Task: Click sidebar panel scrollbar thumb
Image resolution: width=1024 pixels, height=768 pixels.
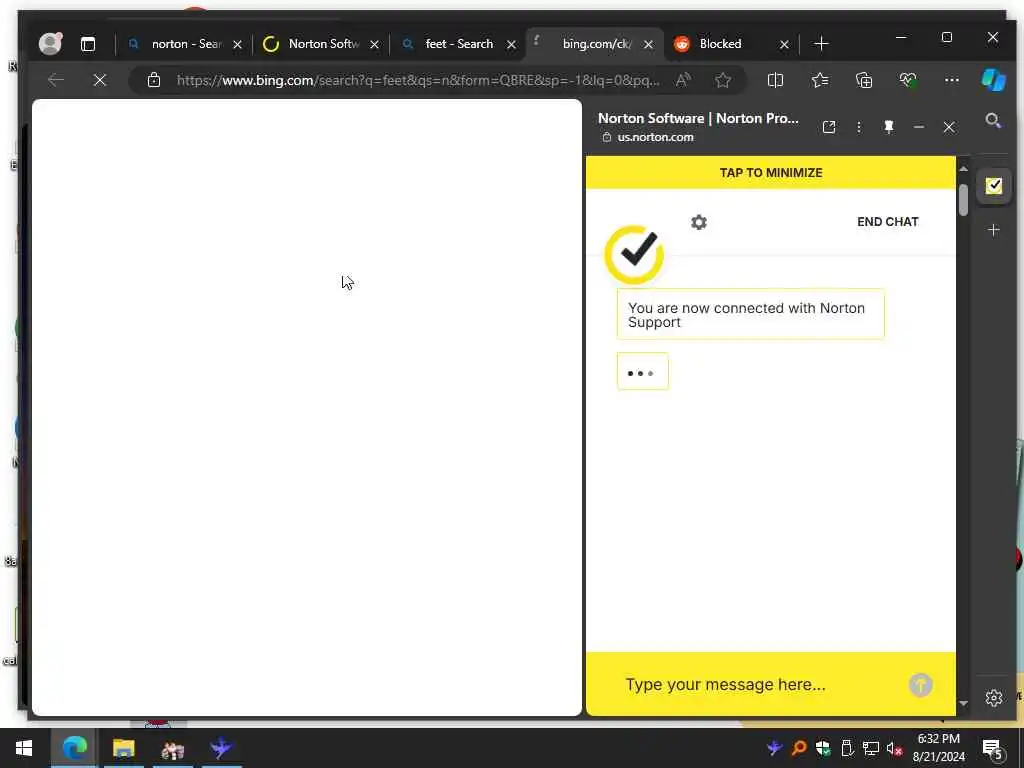Action: (963, 200)
